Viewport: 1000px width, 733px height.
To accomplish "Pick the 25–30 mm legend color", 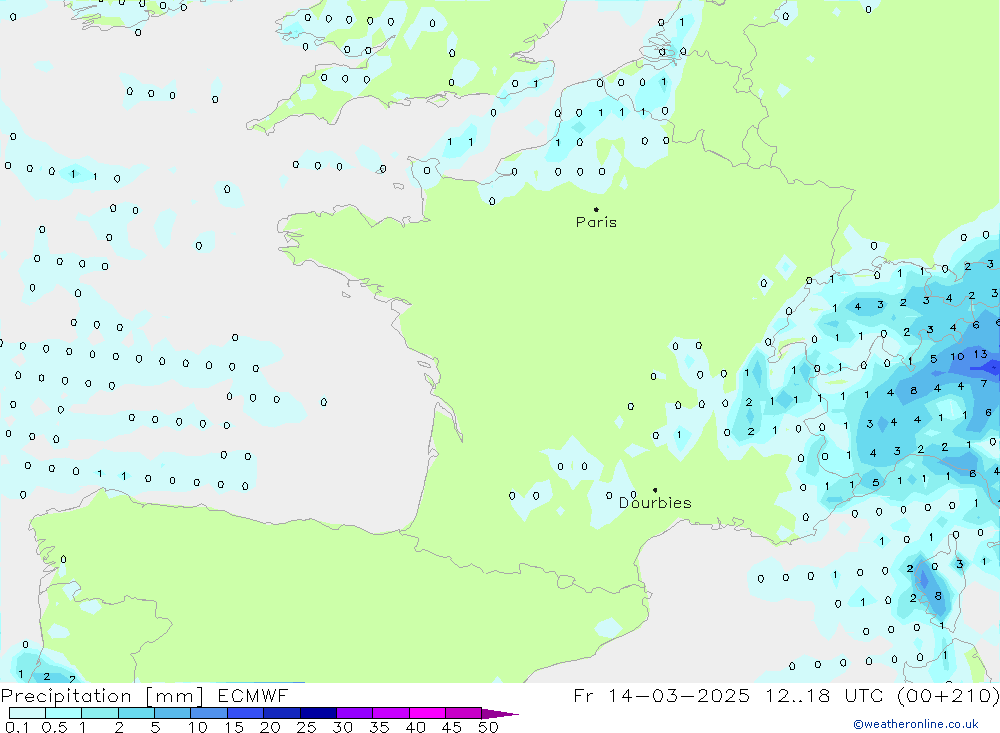I will [x=318, y=713].
